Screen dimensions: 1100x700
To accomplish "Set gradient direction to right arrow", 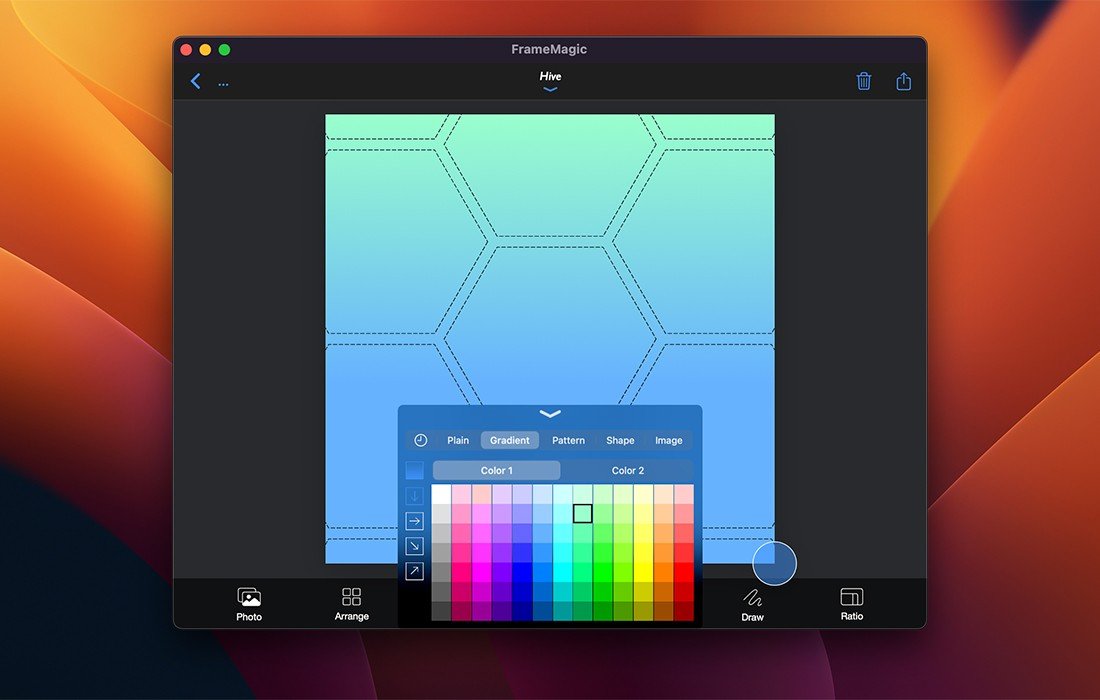I will 414,521.
